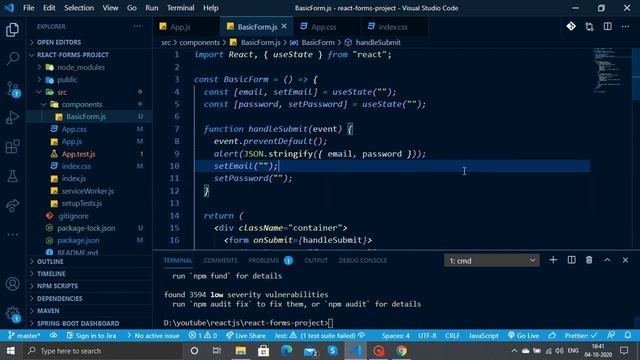Click the Windows search box
This screenshot has width=640, height=360.
103,351
